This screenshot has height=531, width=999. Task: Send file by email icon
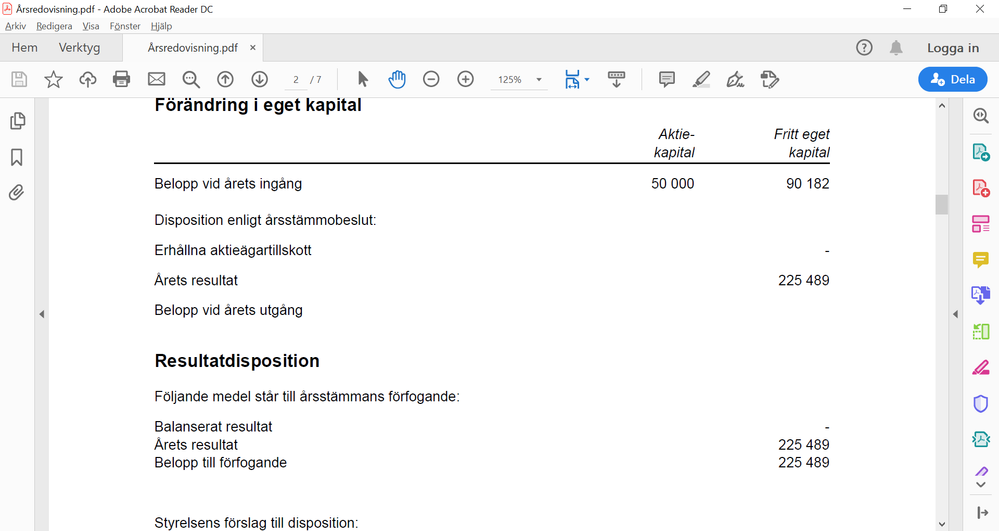[x=157, y=80]
